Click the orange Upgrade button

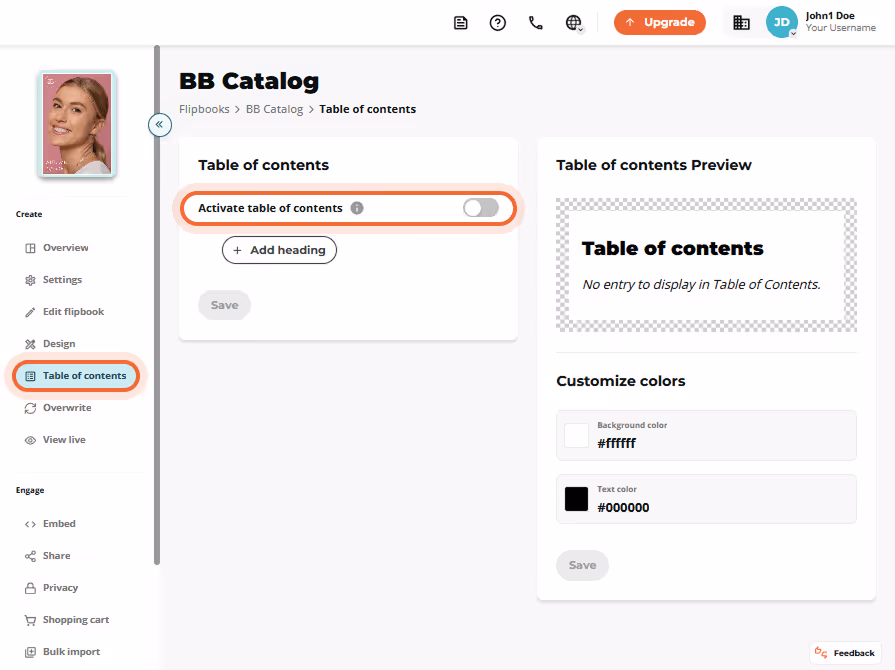point(660,22)
